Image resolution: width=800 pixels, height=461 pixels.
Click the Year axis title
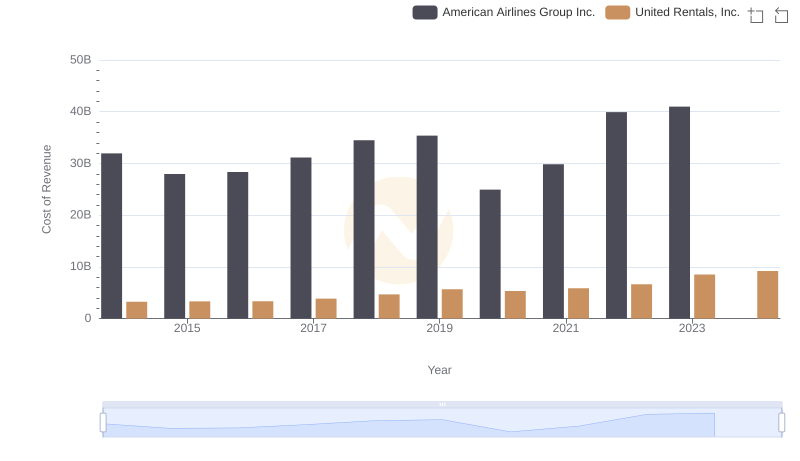(x=439, y=370)
